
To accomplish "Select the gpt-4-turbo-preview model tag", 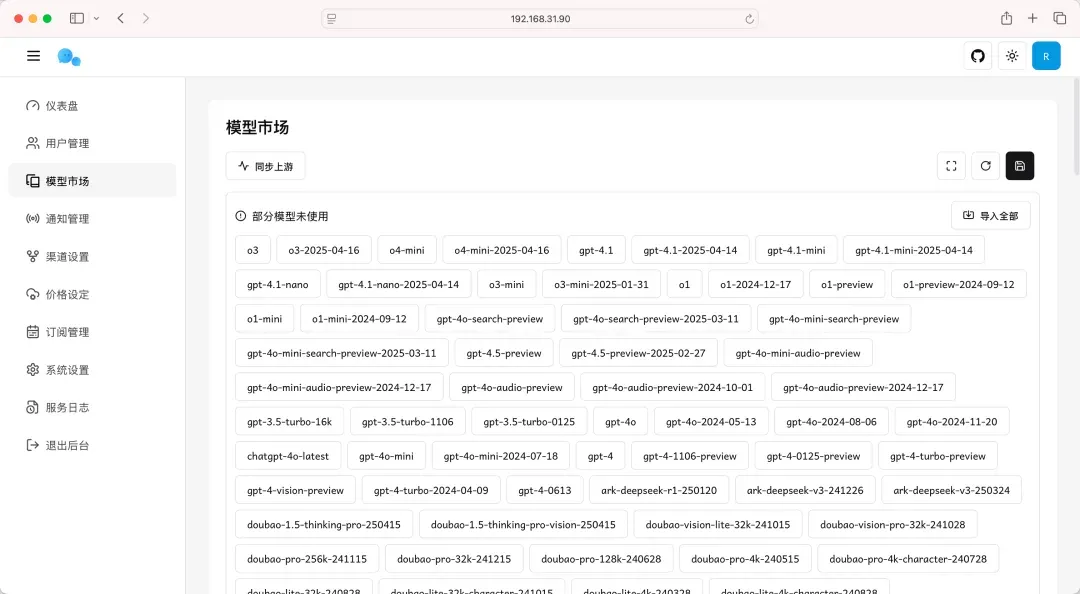I will tap(937, 455).
